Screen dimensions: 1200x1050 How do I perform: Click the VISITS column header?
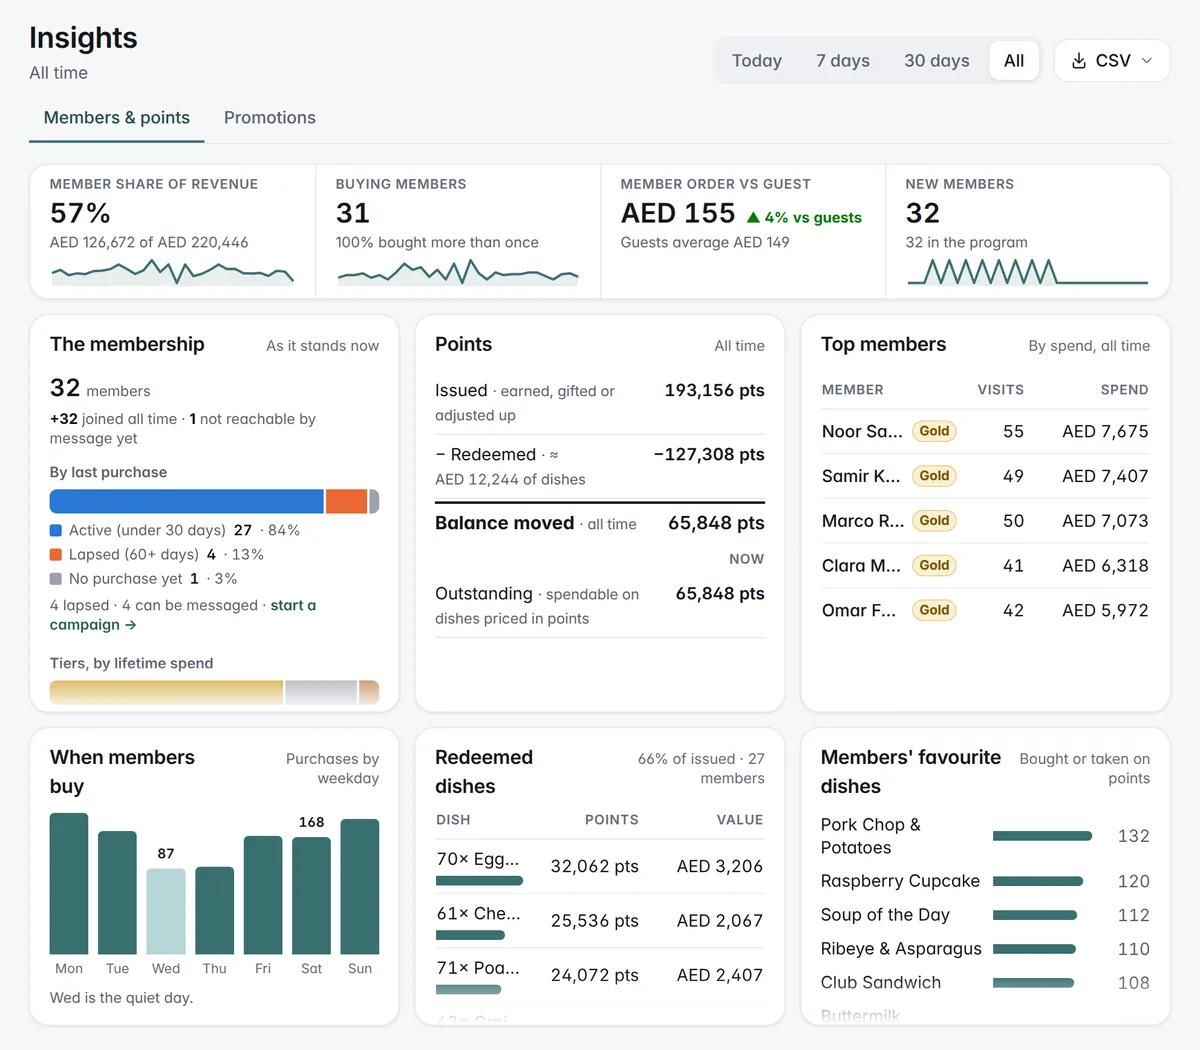click(1000, 390)
